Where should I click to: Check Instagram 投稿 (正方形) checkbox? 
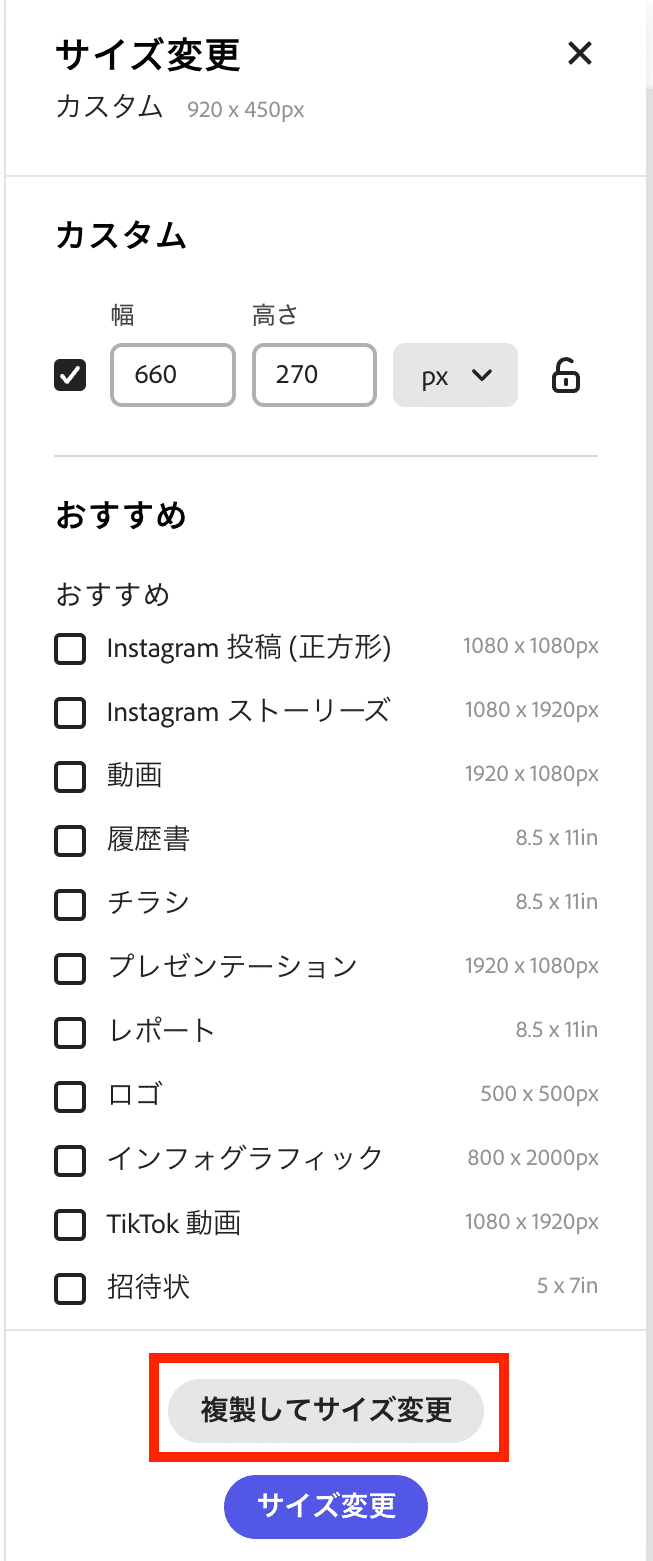point(70,649)
